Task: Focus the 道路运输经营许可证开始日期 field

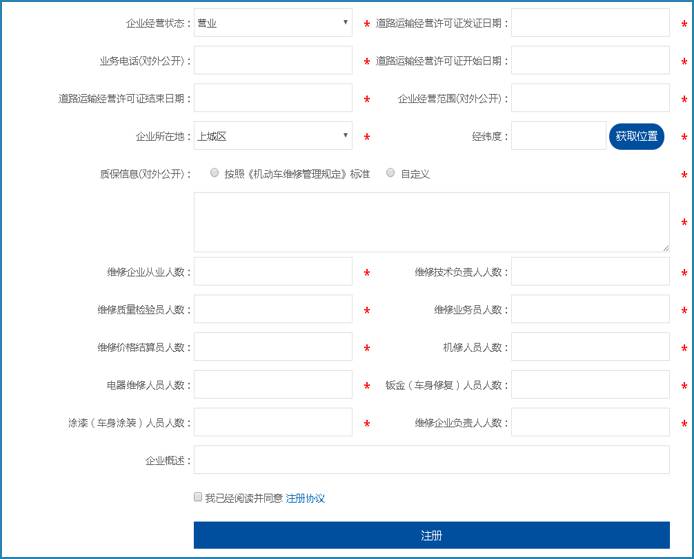Action: pos(590,60)
